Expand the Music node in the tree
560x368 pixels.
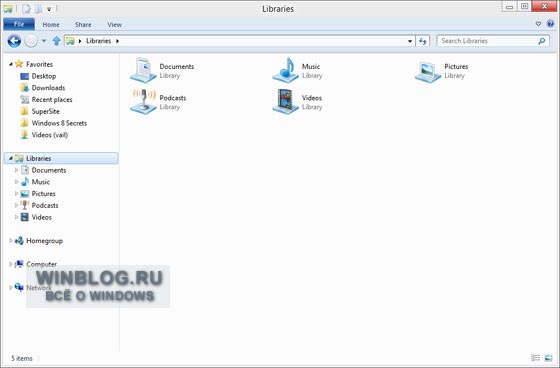[16, 182]
